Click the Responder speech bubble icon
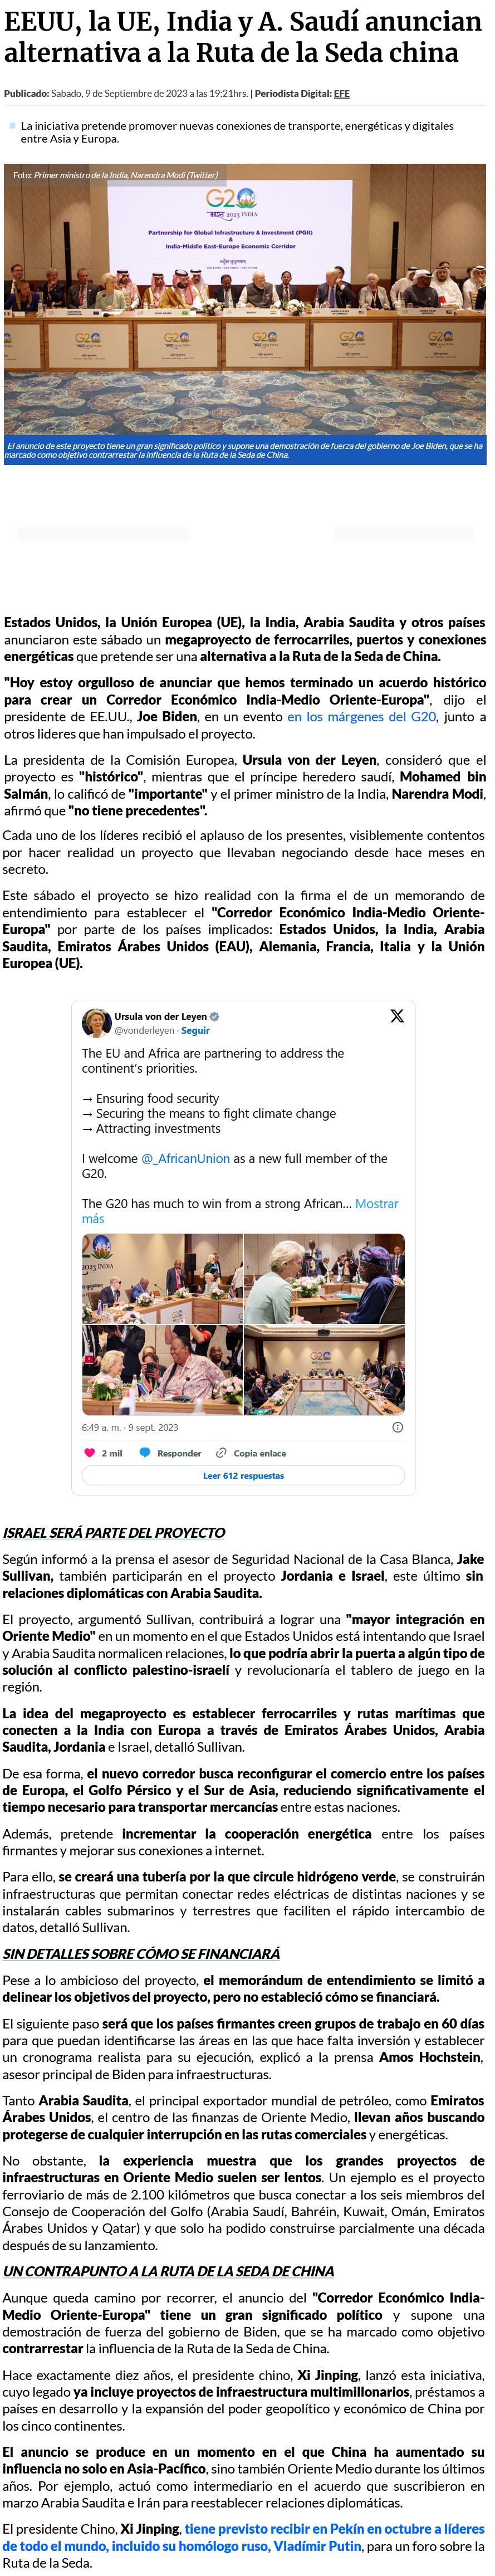495x2576 pixels. click(x=145, y=1453)
